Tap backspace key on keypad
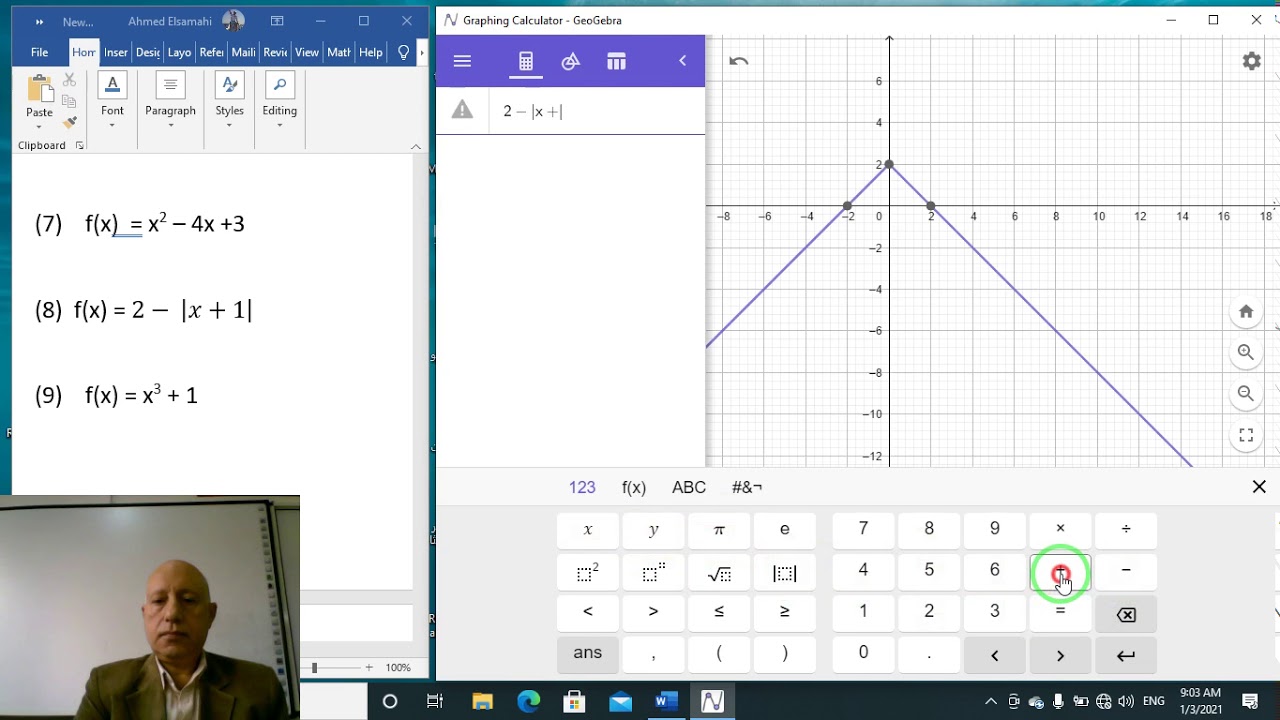Image resolution: width=1280 pixels, height=720 pixels. coord(1126,614)
